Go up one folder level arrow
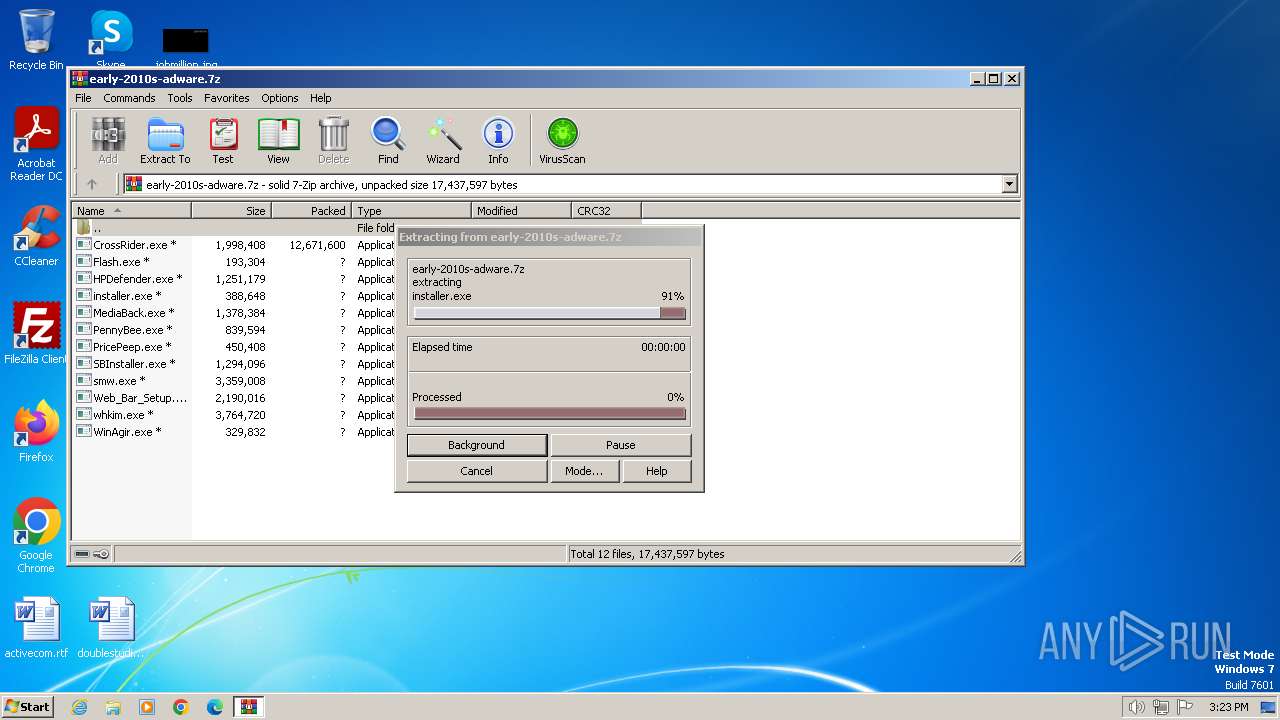This screenshot has height=720, width=1280. (x=92, y=184)
